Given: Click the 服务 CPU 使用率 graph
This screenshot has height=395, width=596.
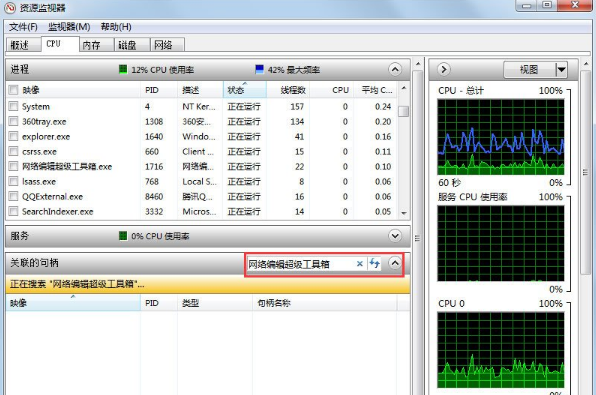Looking at the screenshot, I should point(501,243).
